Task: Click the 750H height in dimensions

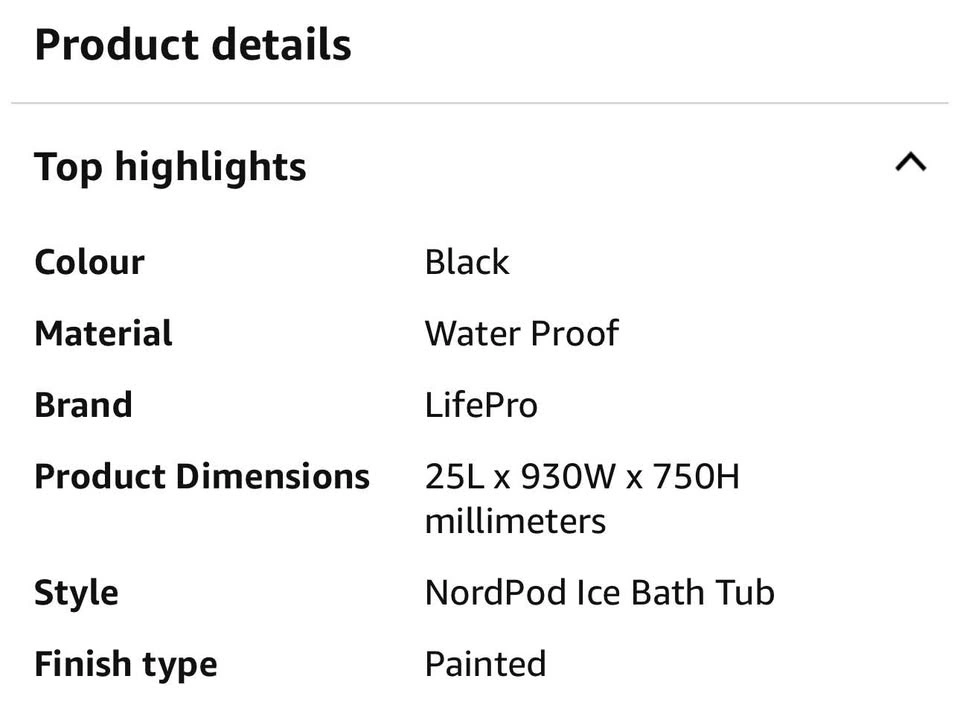Action: [696, 476]
